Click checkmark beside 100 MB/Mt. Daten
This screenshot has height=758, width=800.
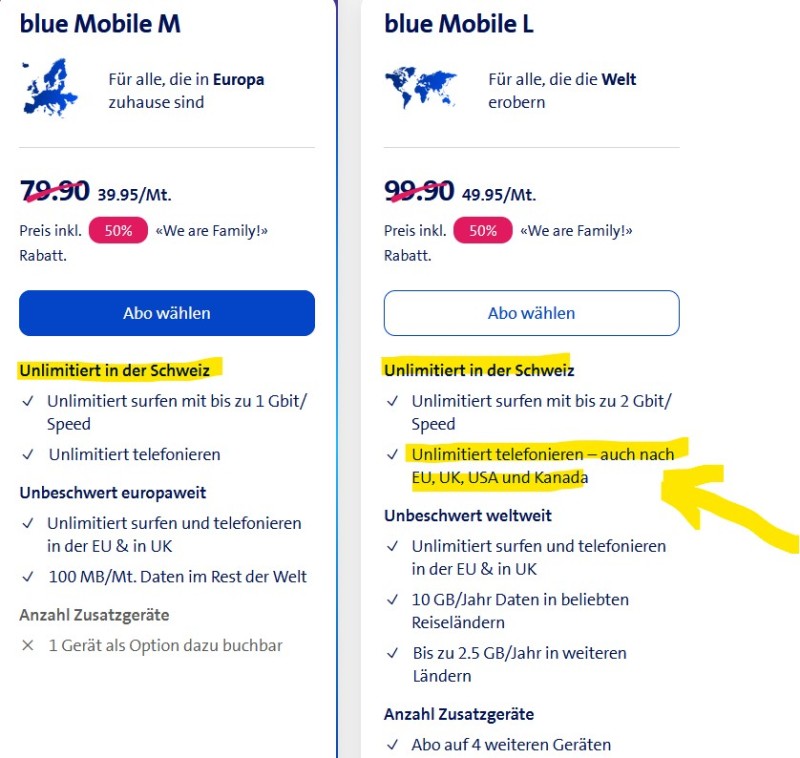28,577
